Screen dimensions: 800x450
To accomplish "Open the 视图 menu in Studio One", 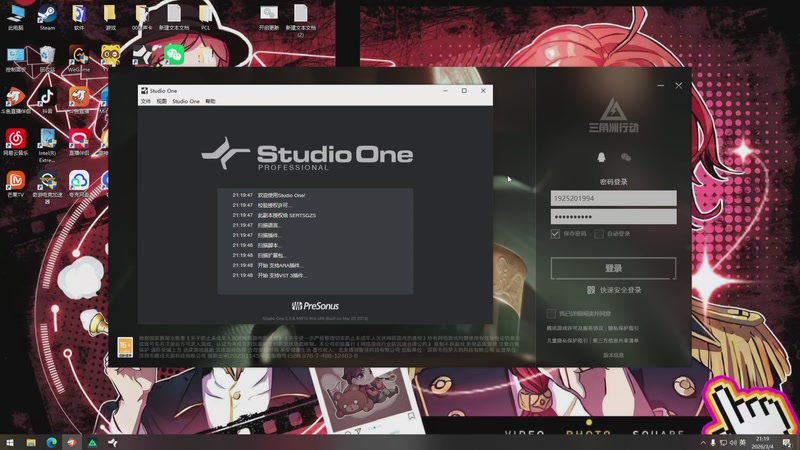I will point(162,101).
